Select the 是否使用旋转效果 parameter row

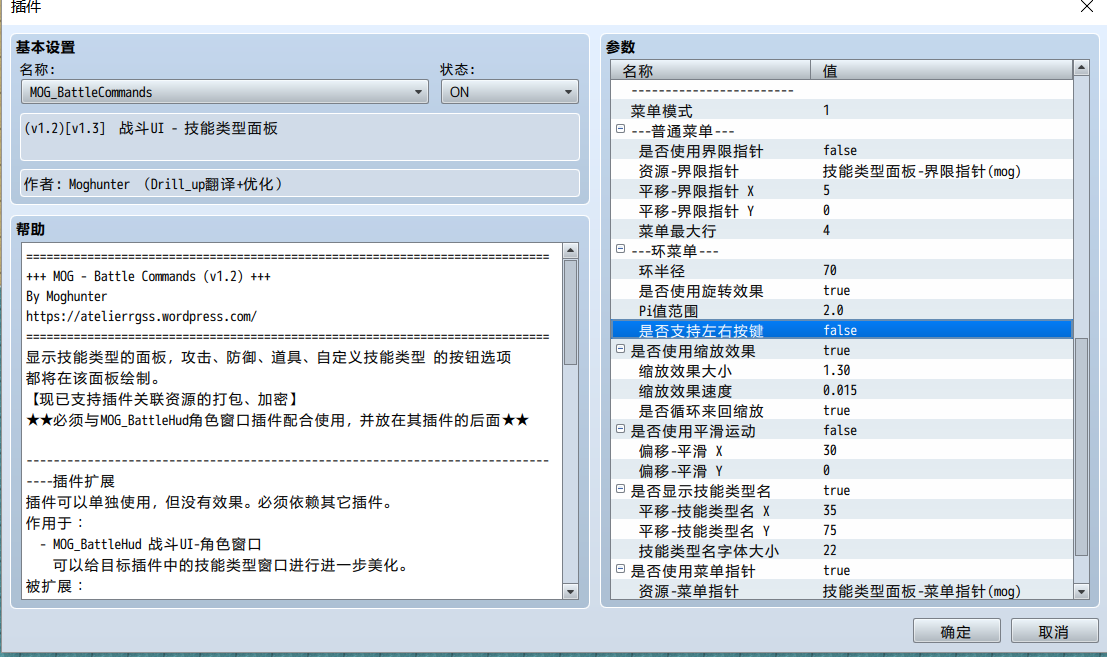pos(842,291)
